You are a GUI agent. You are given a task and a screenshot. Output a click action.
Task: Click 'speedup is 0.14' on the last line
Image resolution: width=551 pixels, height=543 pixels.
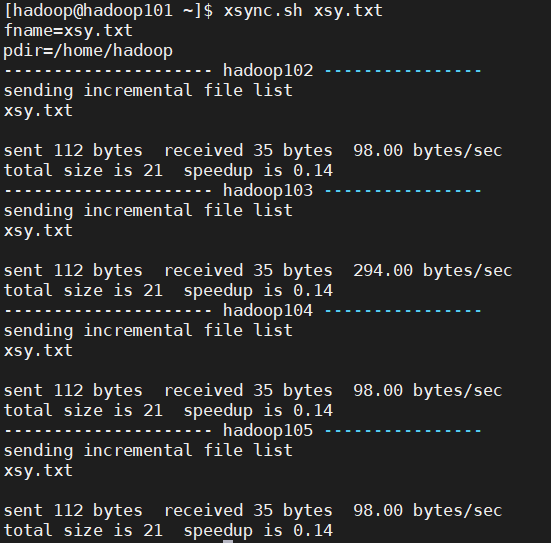coord(258,531)
